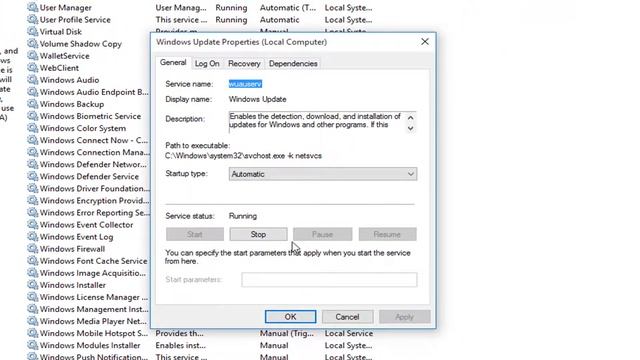The height and width of the screenshot is (360, 640).
Task: Click the Pause button
Action: [322, 234]
